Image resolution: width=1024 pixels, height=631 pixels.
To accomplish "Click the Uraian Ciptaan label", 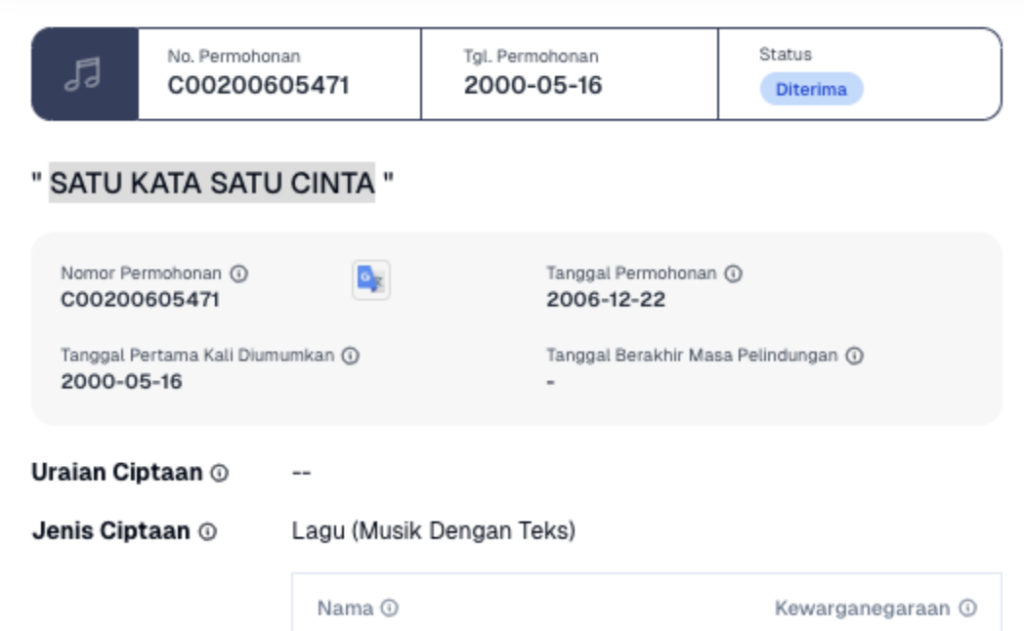I will [x=117, y=472].
